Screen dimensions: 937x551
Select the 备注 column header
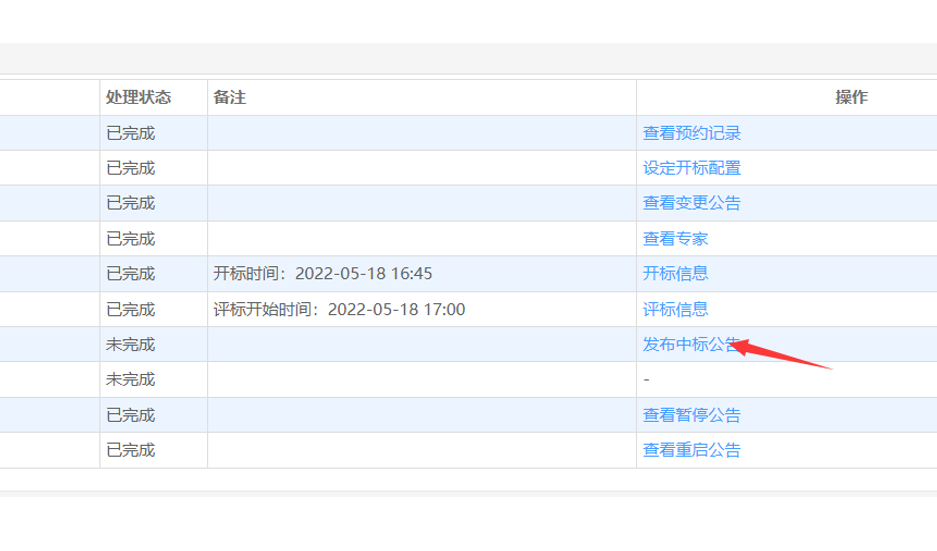click(229, 97)
